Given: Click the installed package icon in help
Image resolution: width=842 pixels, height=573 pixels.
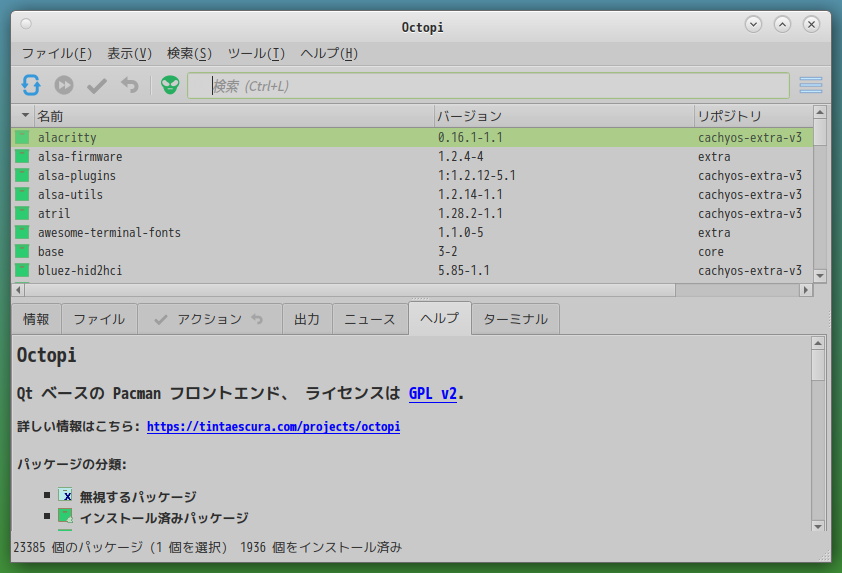Looking at the screenshot, I should 65,516.
